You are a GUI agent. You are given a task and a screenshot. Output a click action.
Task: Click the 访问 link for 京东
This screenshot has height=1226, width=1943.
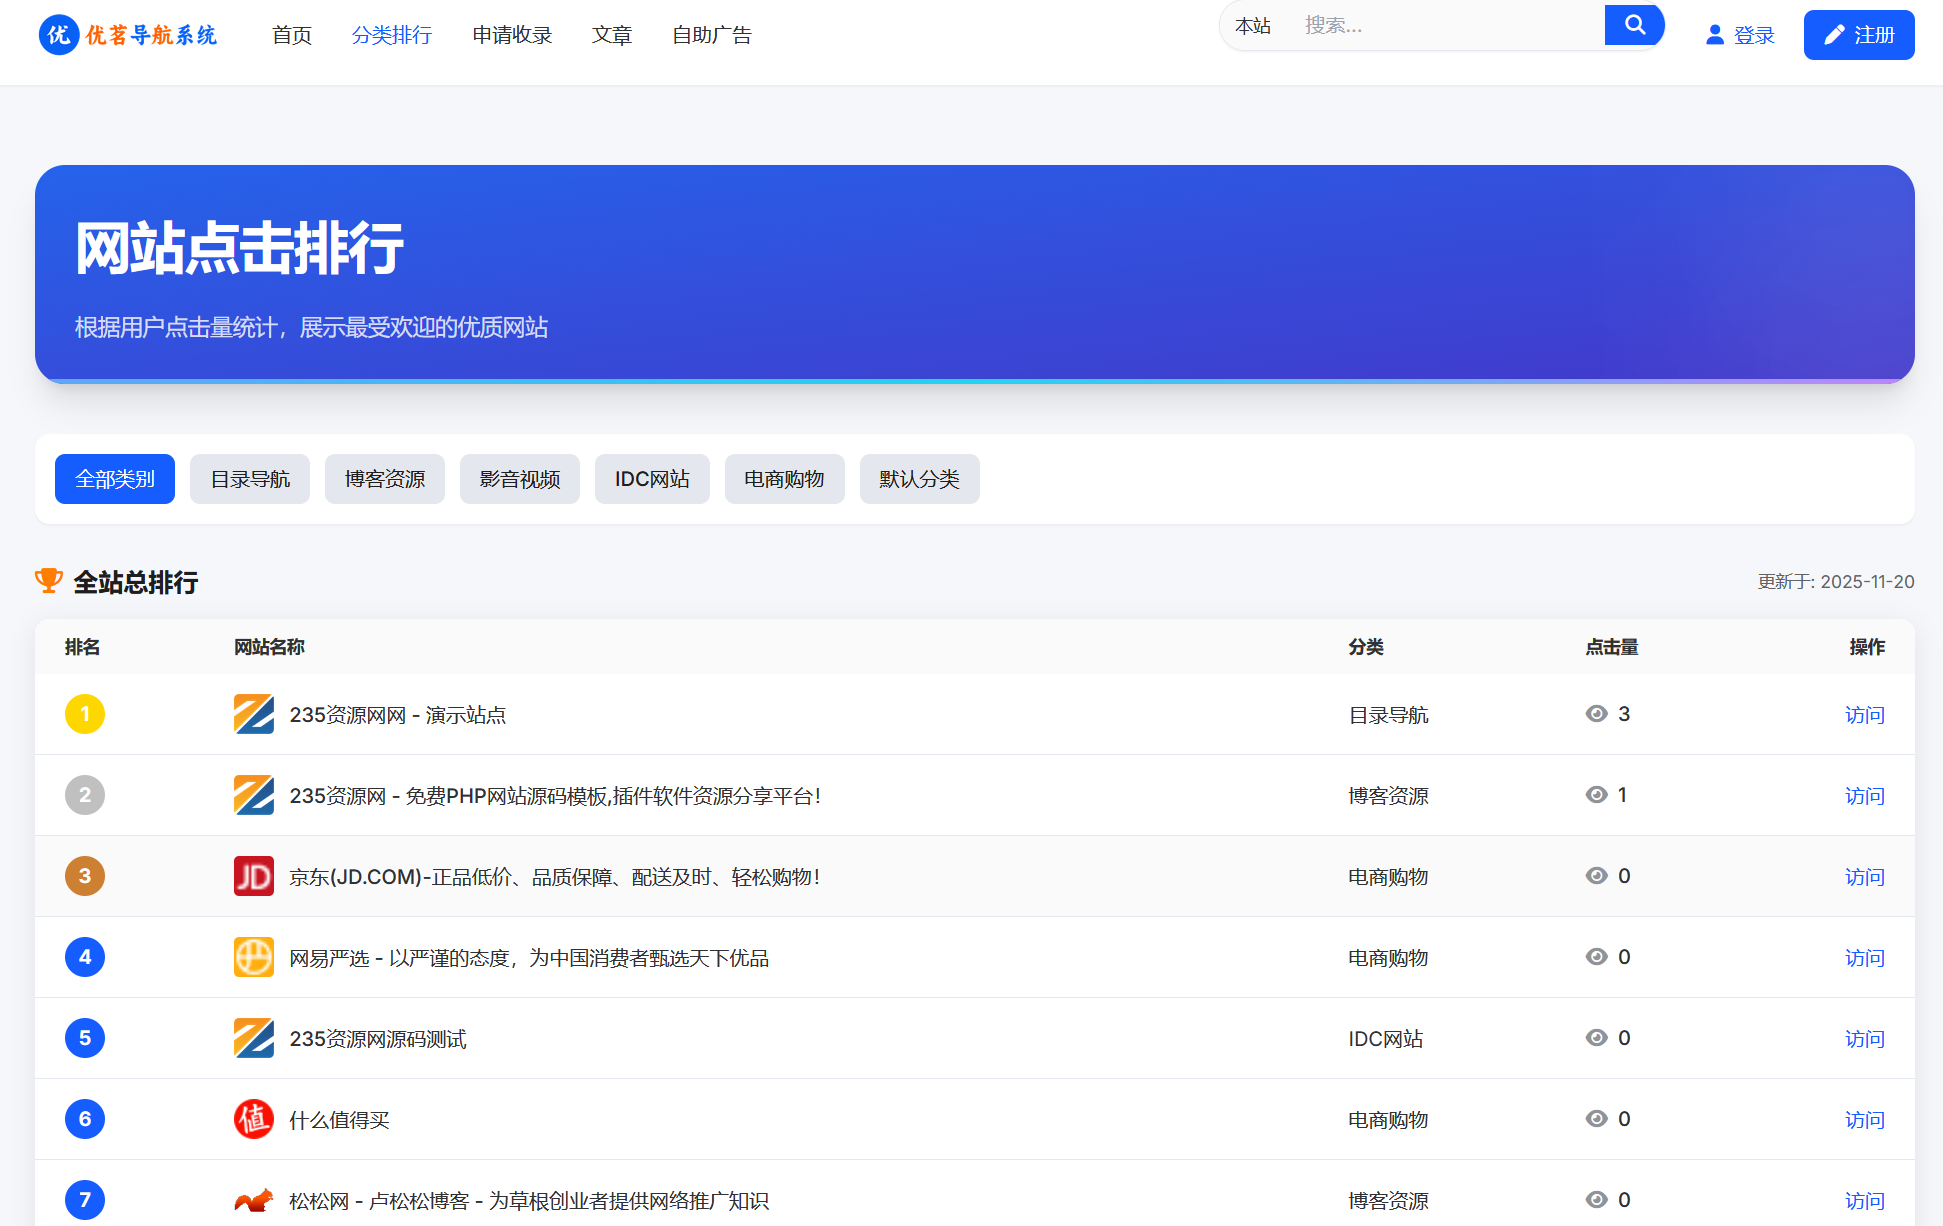pyautogui.click(x=1864, y=876)
